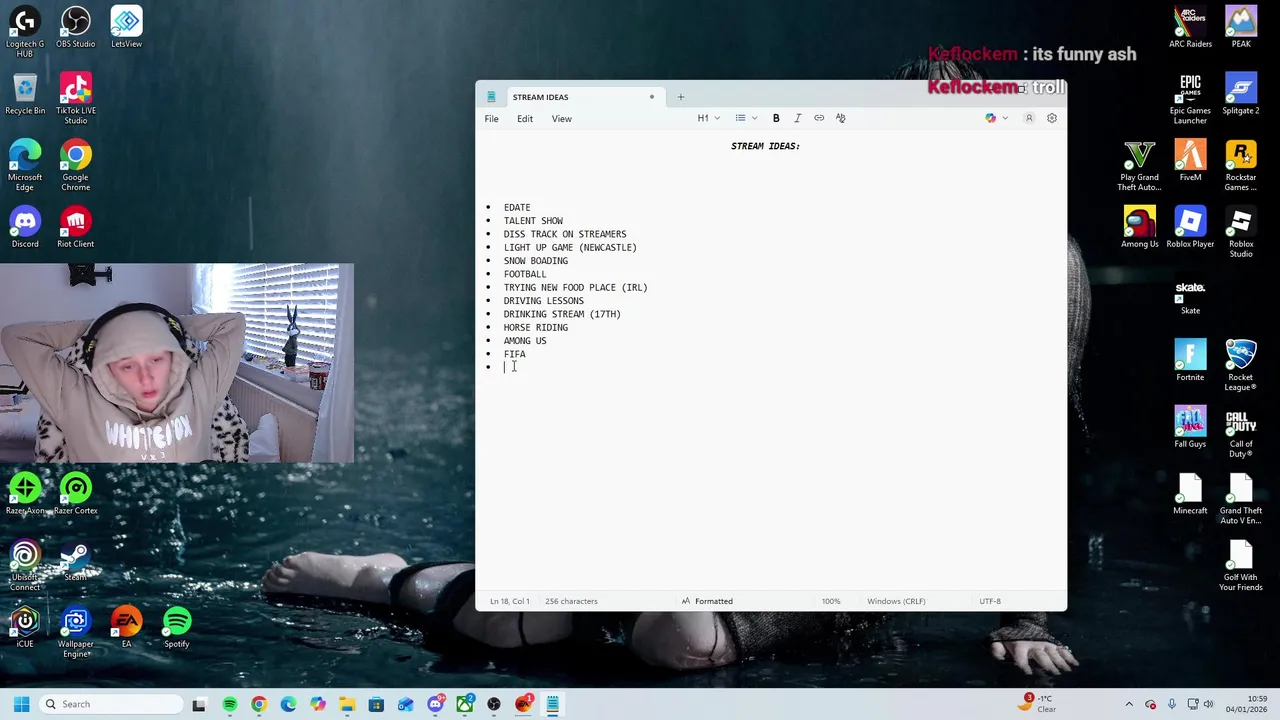This screenshot has width=1280, height=720.
Task: Open Microsoft Store from the taskbar
Action: click(x=376, y=704)
